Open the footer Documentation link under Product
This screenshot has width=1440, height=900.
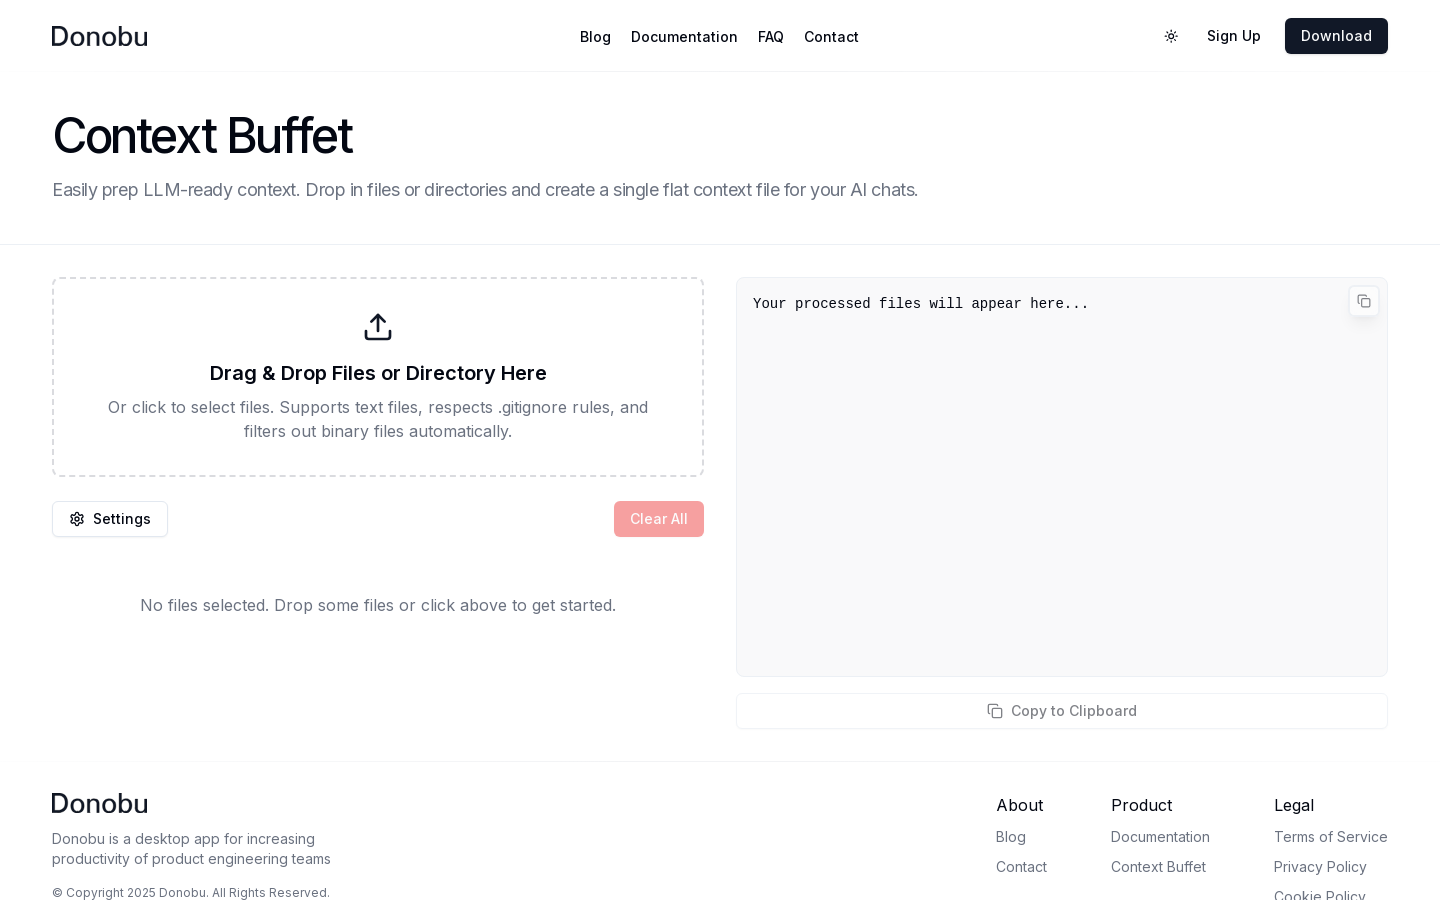click(x=1160, y=837)
